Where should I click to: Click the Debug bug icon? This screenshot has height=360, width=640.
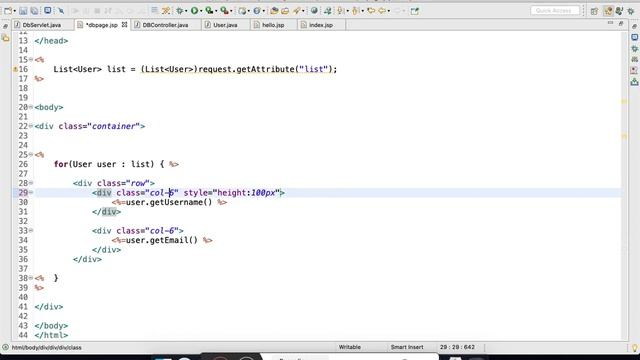(179, 11)
